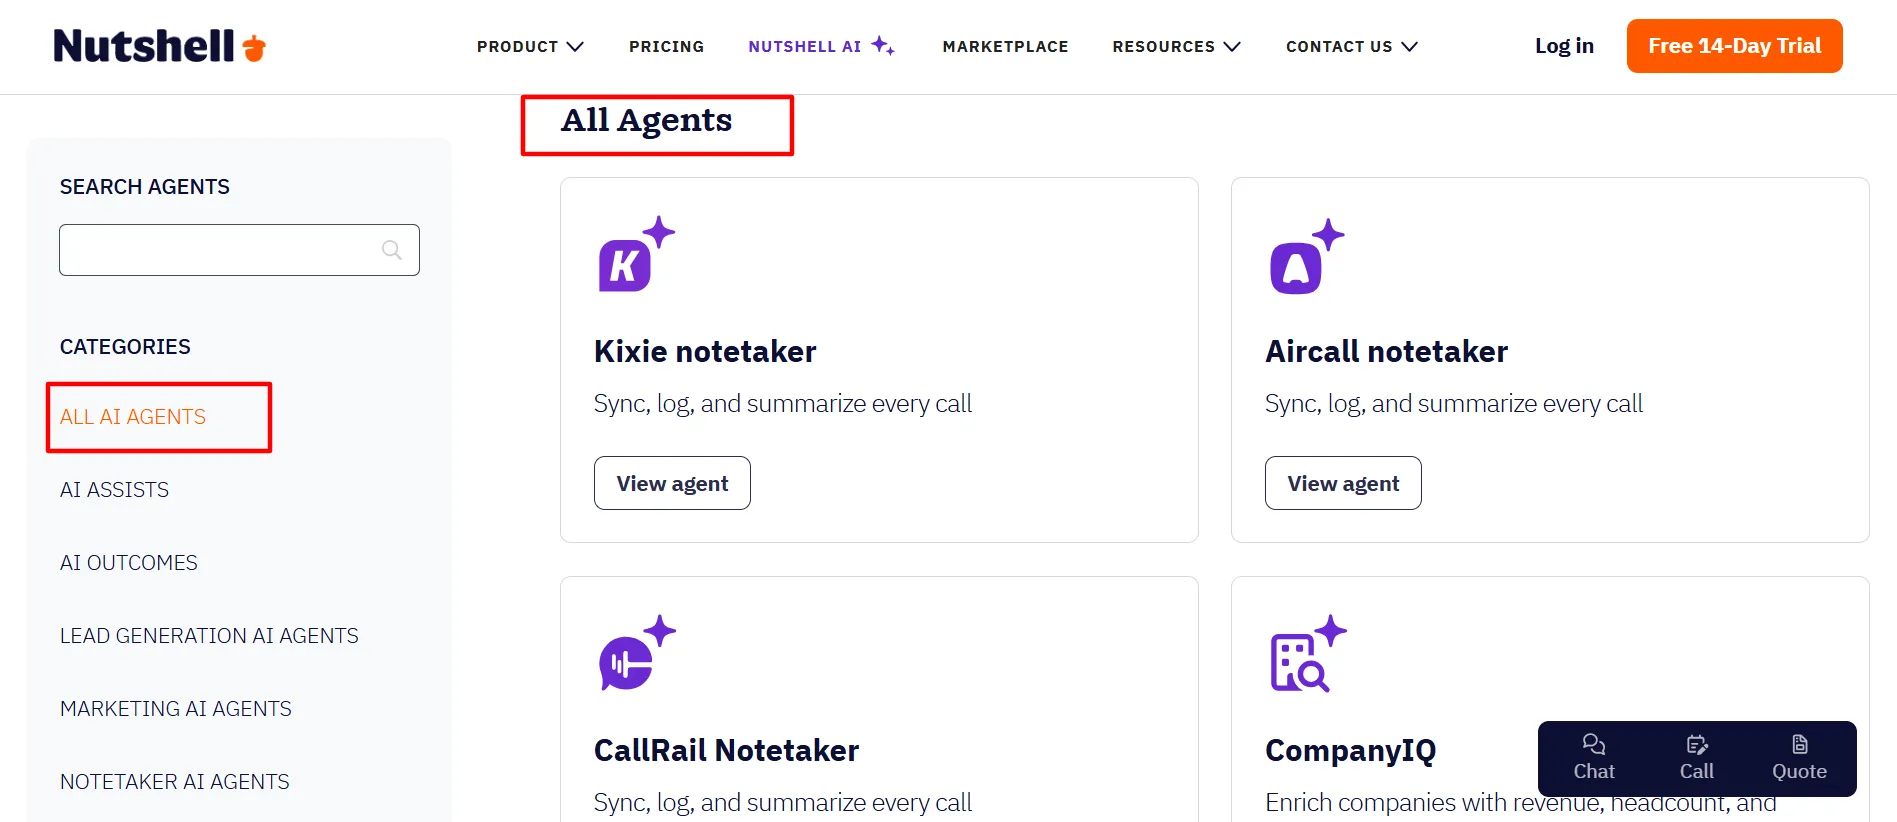1897x822 pixels.
Task: Open the Pricing page
Action: pos(666,46)
